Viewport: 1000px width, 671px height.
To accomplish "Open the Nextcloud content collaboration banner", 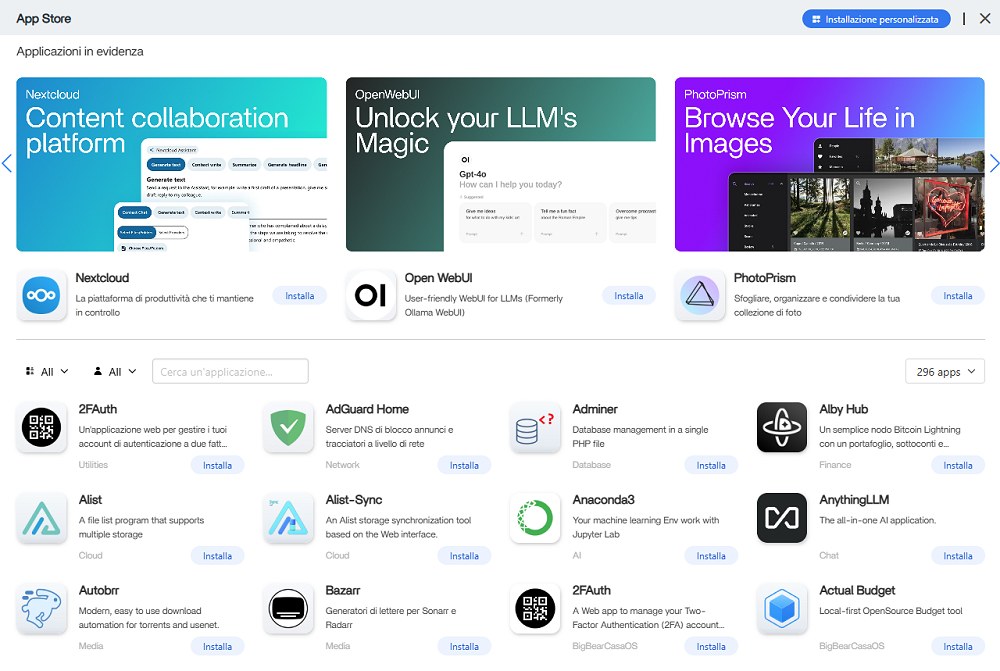I will [172, 165].
